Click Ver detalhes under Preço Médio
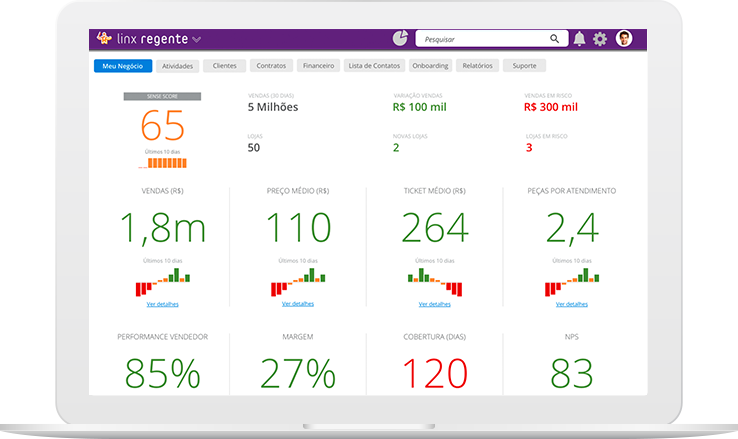The height and width of the screenshot is (439, 738). pyautogui.click(x=298, y=303)
